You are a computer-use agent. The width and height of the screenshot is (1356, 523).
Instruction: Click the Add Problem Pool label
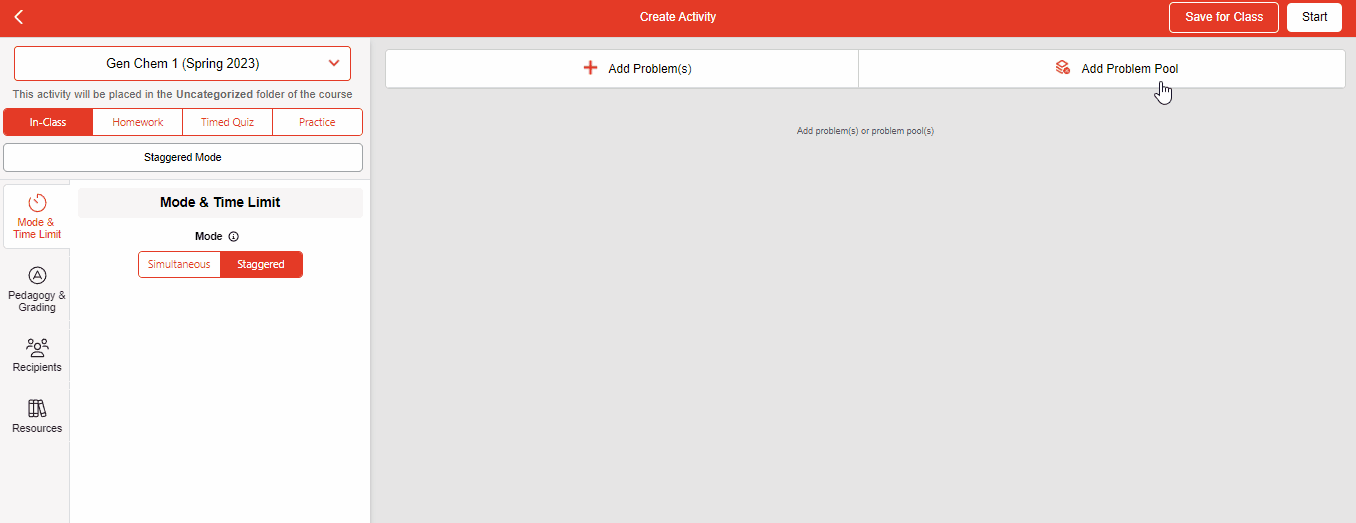click(x=1129, y=69)
